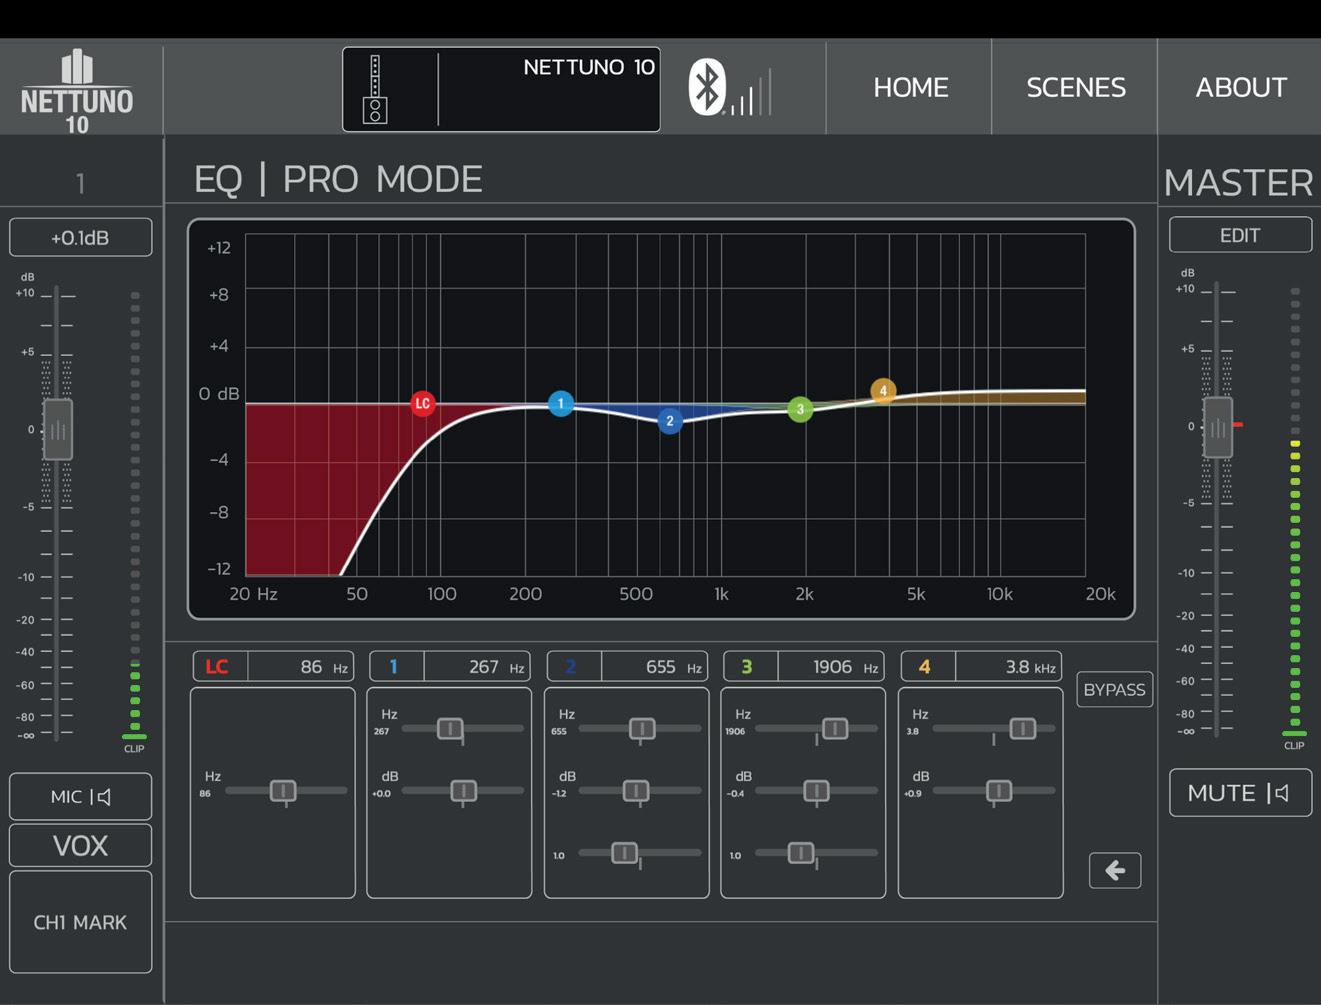Select EQ band 3 node on graph
The width and height of the screenshot is (1321, 1005).
click(x=800, y=409)
